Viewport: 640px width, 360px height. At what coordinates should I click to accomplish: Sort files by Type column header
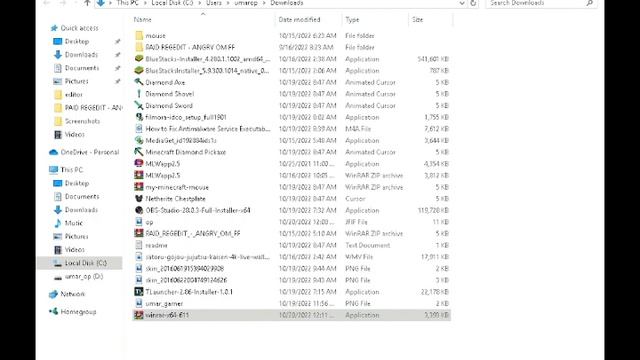point(352,20)
